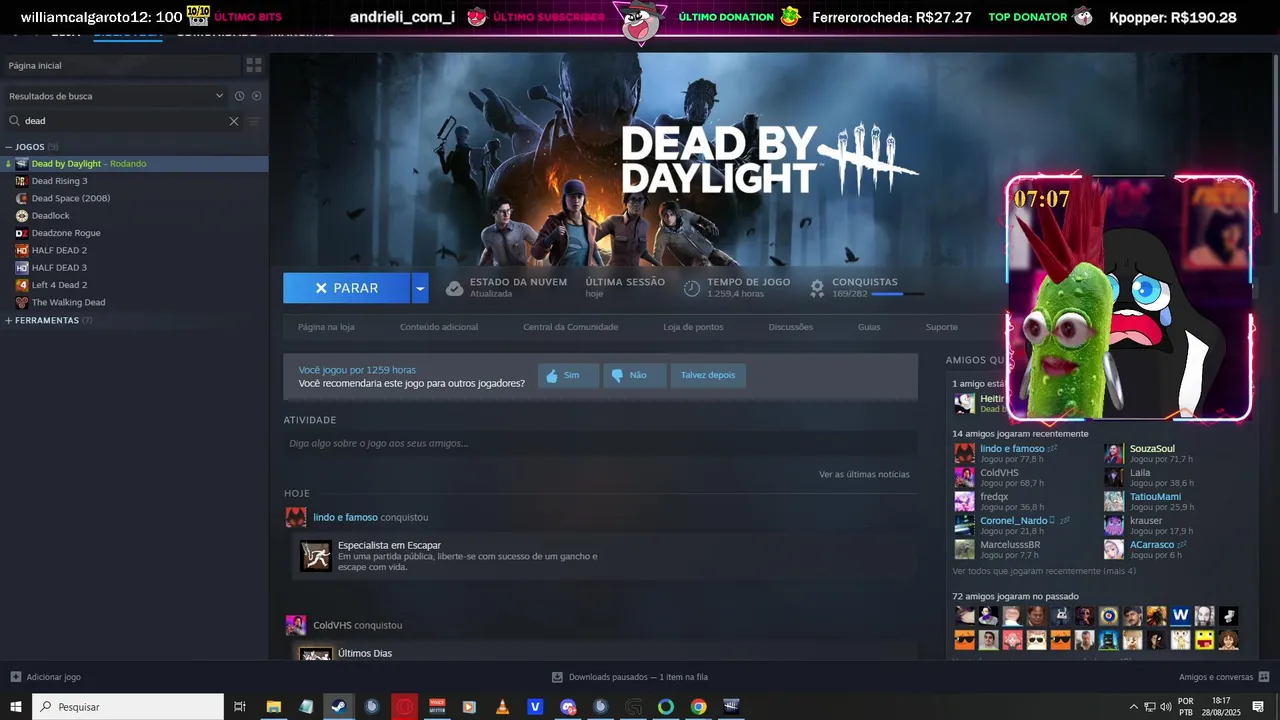Click the Left 4 Dead 2 game icon
Image resolution: width=1280 pixels, height=720 pixels.
[22, 285]
